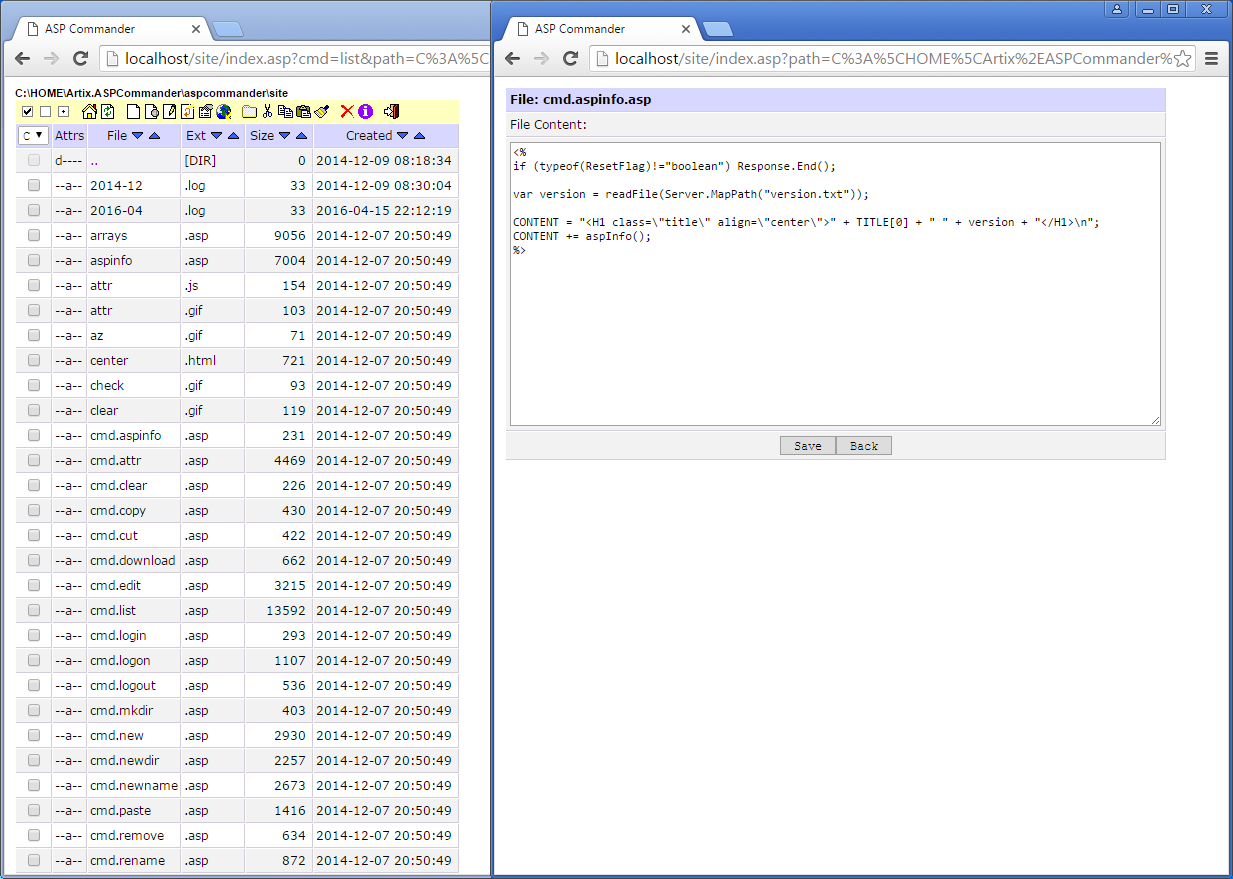Cut selected files using the scissors icon

pos(268,111)
